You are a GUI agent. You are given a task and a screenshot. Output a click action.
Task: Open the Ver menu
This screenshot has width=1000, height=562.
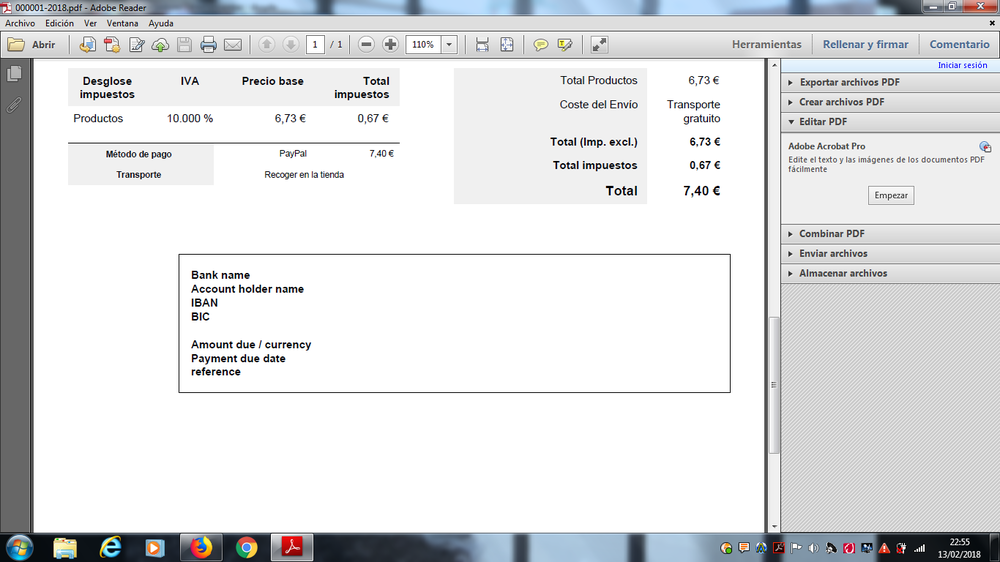pos(90,23)
